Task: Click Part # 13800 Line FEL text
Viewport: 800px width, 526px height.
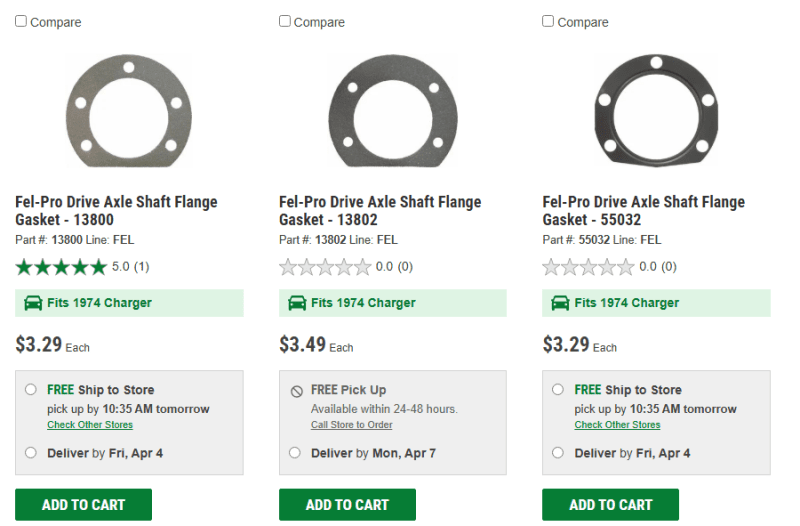Action: click(x=74, y=240)
